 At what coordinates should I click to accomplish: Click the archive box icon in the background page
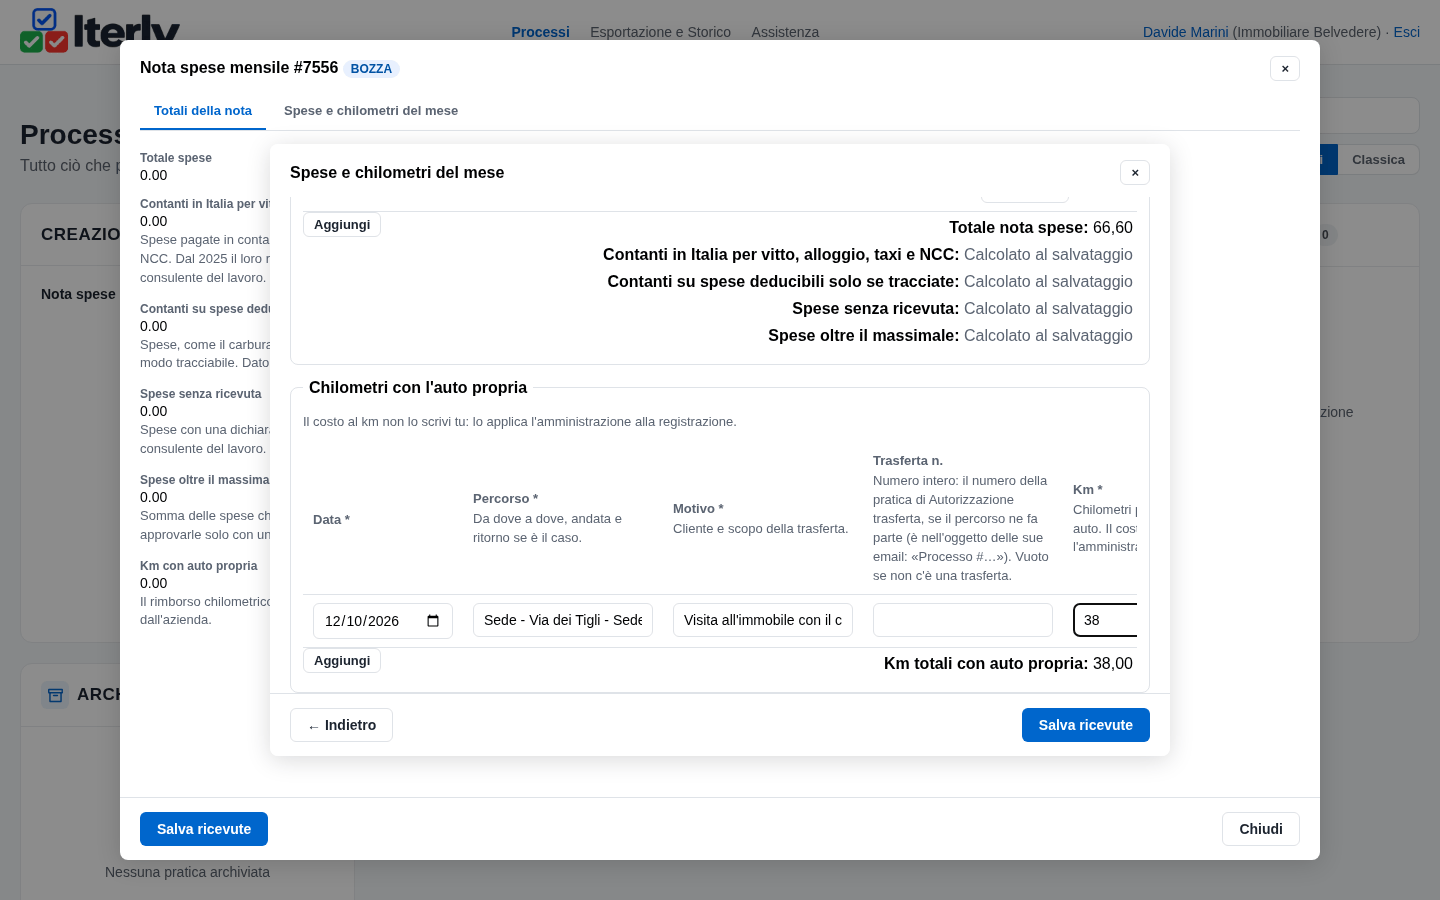(x=55, y=695)
